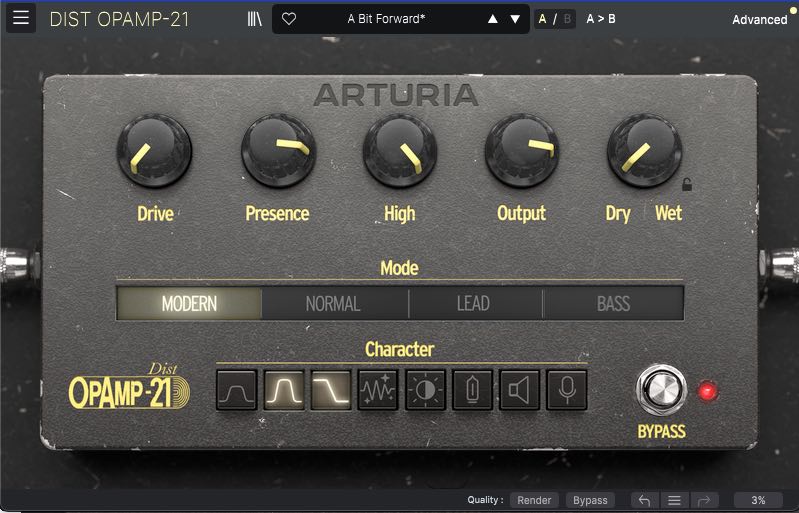Click the High knob

pos(400,151)
